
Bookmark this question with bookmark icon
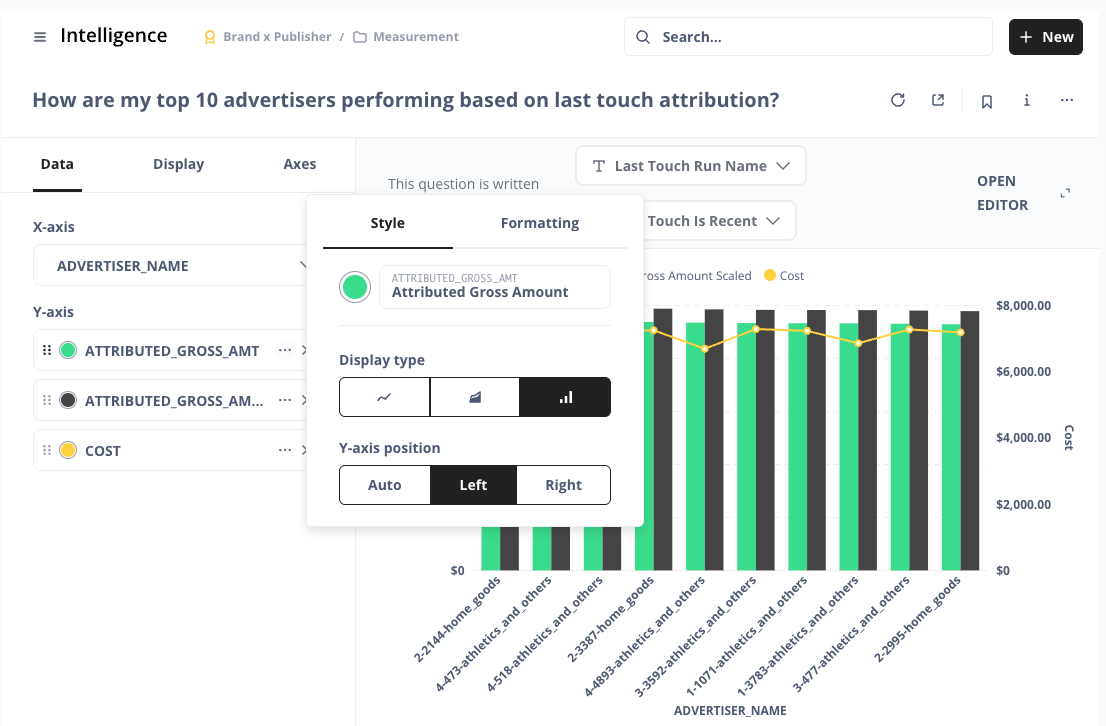[987, 101]
